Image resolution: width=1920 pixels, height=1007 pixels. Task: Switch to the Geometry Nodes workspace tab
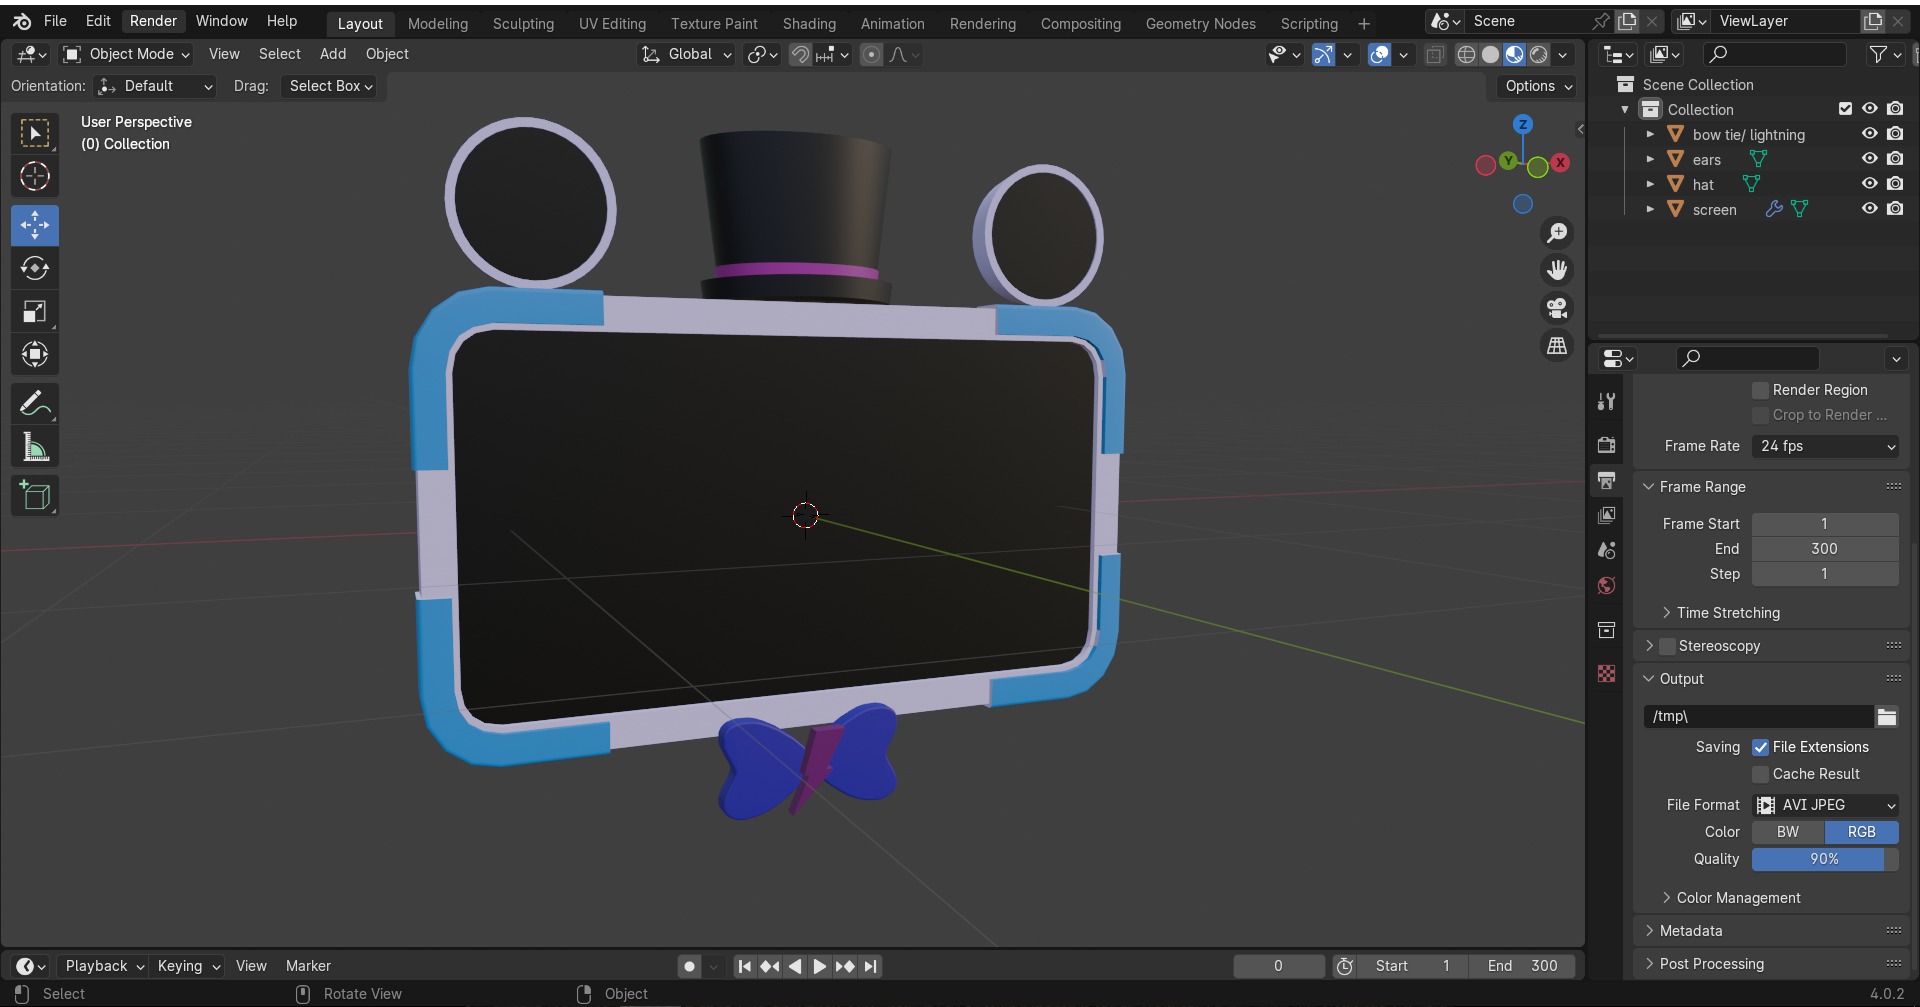click(x=1200, y=23)
